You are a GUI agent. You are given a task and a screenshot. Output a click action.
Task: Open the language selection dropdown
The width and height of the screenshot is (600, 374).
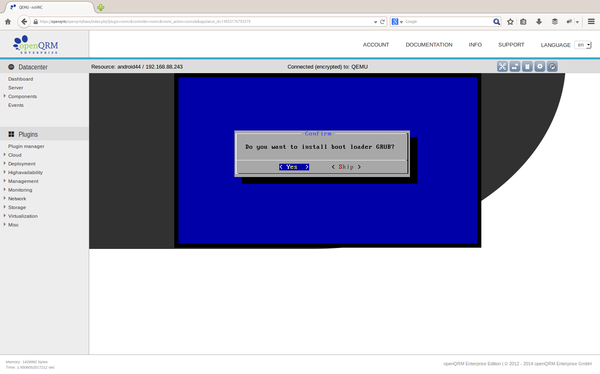point(583,45)
